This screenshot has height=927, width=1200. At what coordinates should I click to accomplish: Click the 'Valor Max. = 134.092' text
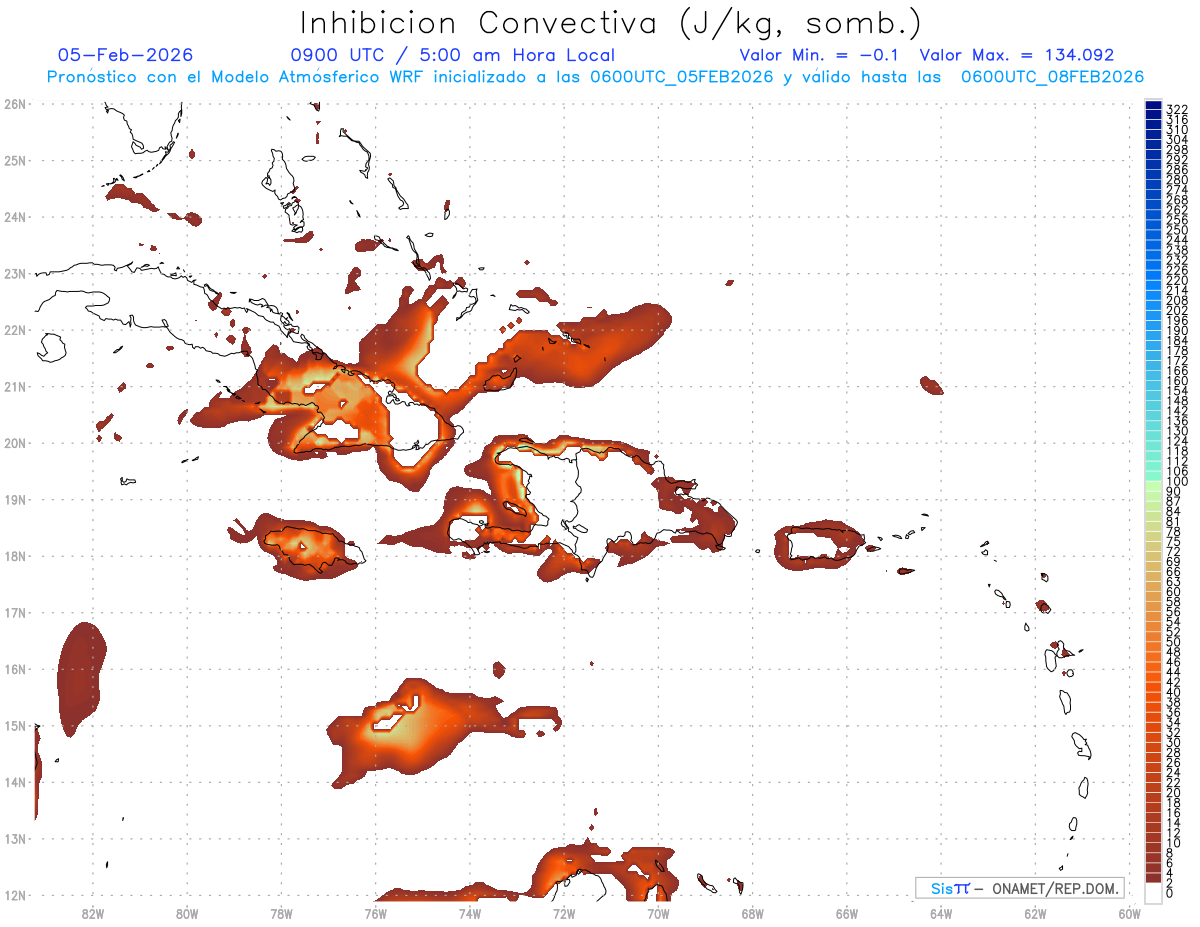point(1016,55)
